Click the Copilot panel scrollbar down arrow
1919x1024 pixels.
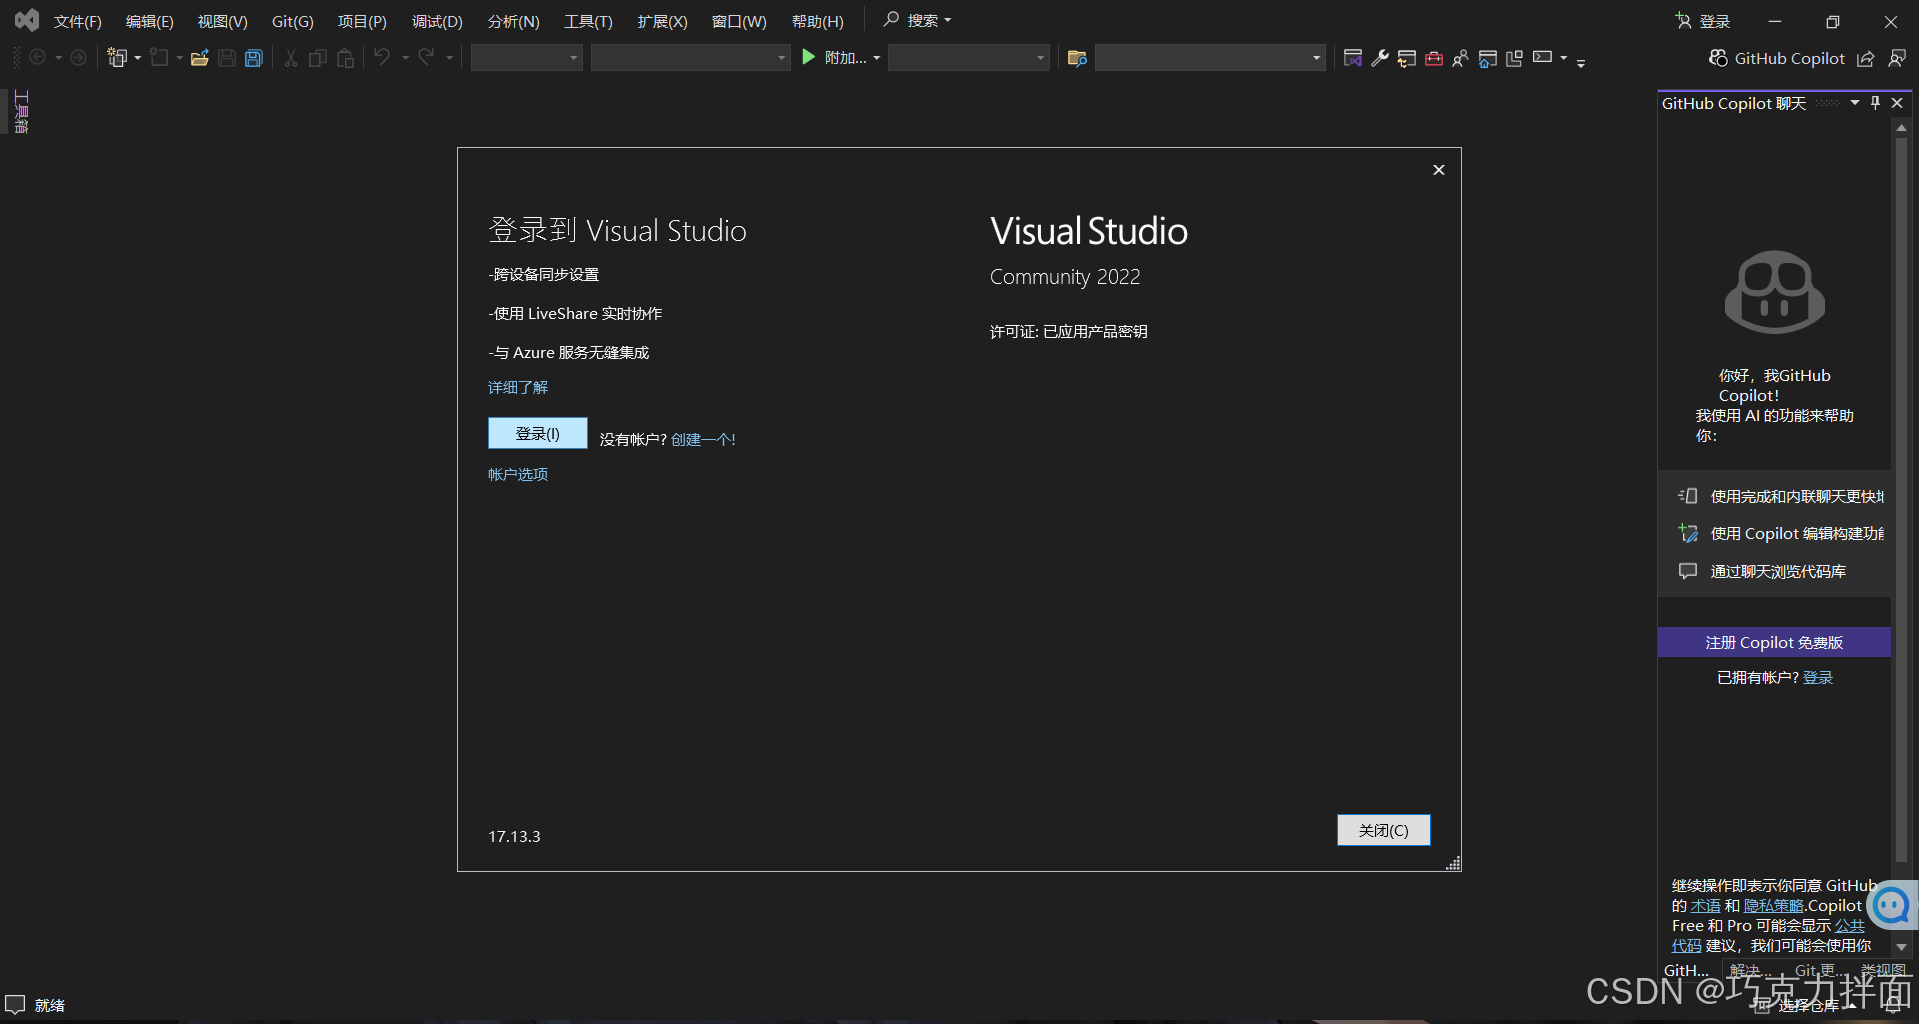[1901, 946]
